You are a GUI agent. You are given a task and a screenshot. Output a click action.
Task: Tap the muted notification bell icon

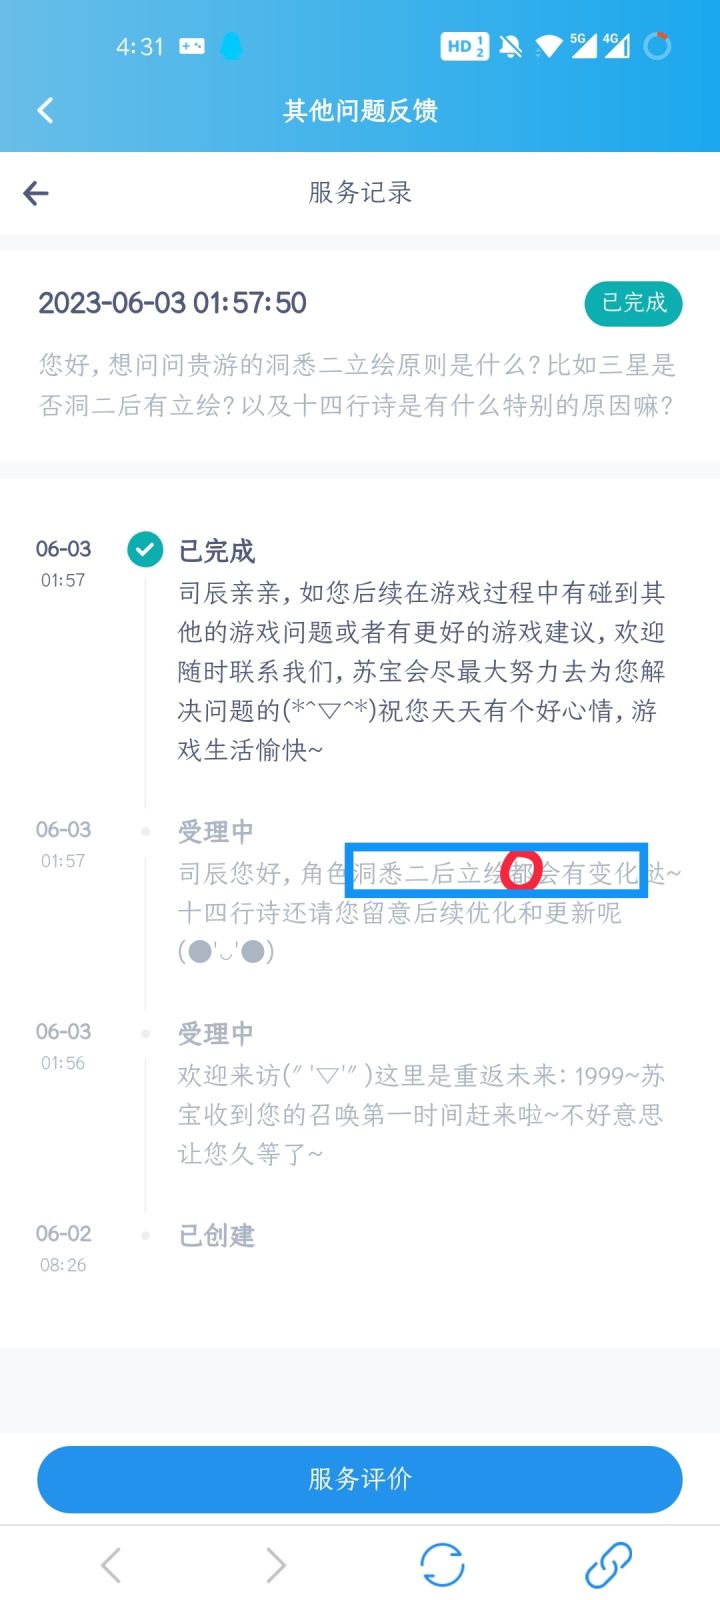pos(510,46)
